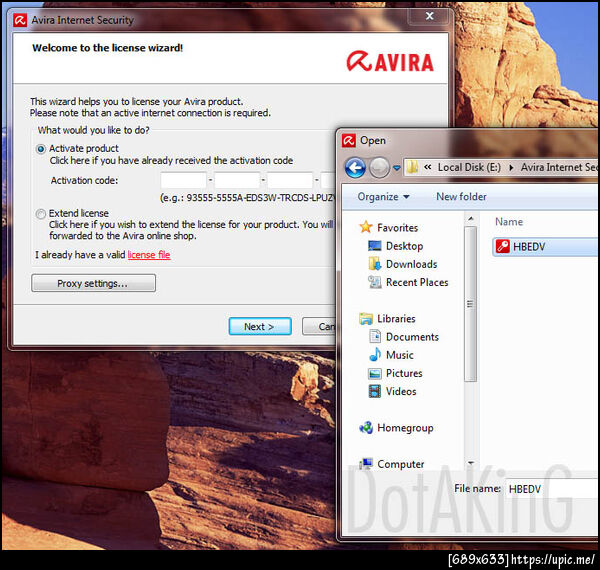Click the Next button
Viewport: 600px width, 570px height.
pyautogui.click(x=260, y=326)
